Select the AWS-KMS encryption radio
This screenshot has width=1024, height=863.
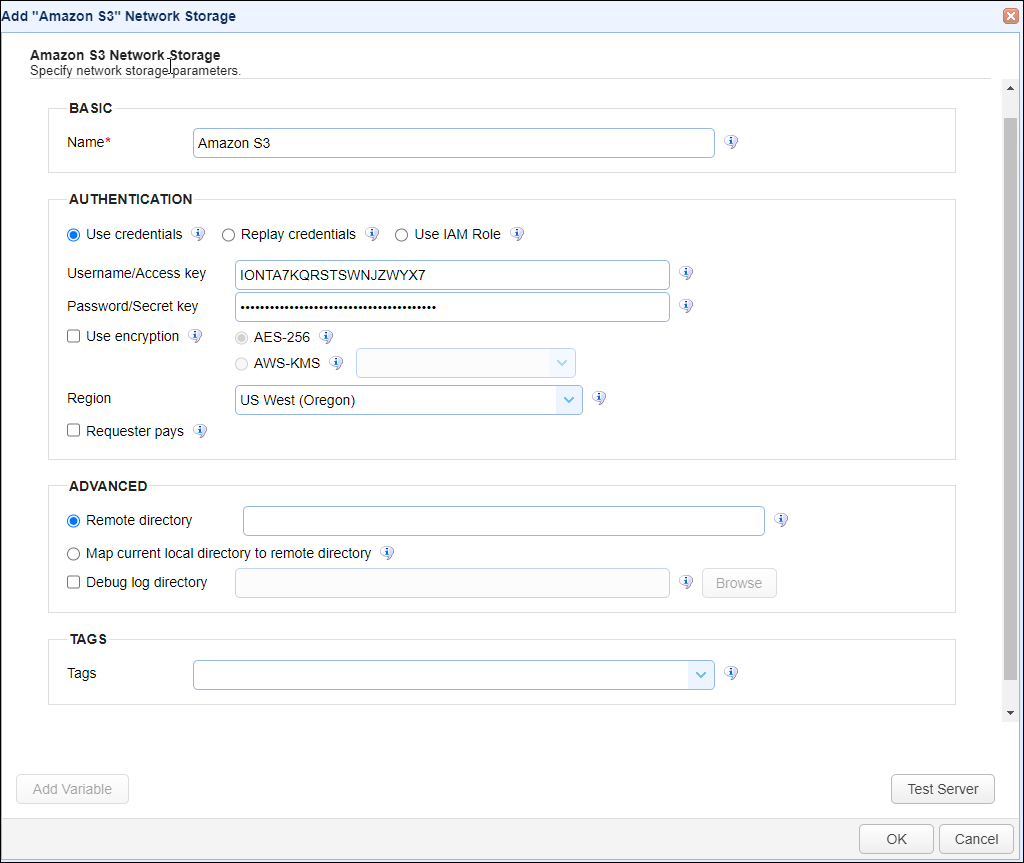(x=242, y=363)
